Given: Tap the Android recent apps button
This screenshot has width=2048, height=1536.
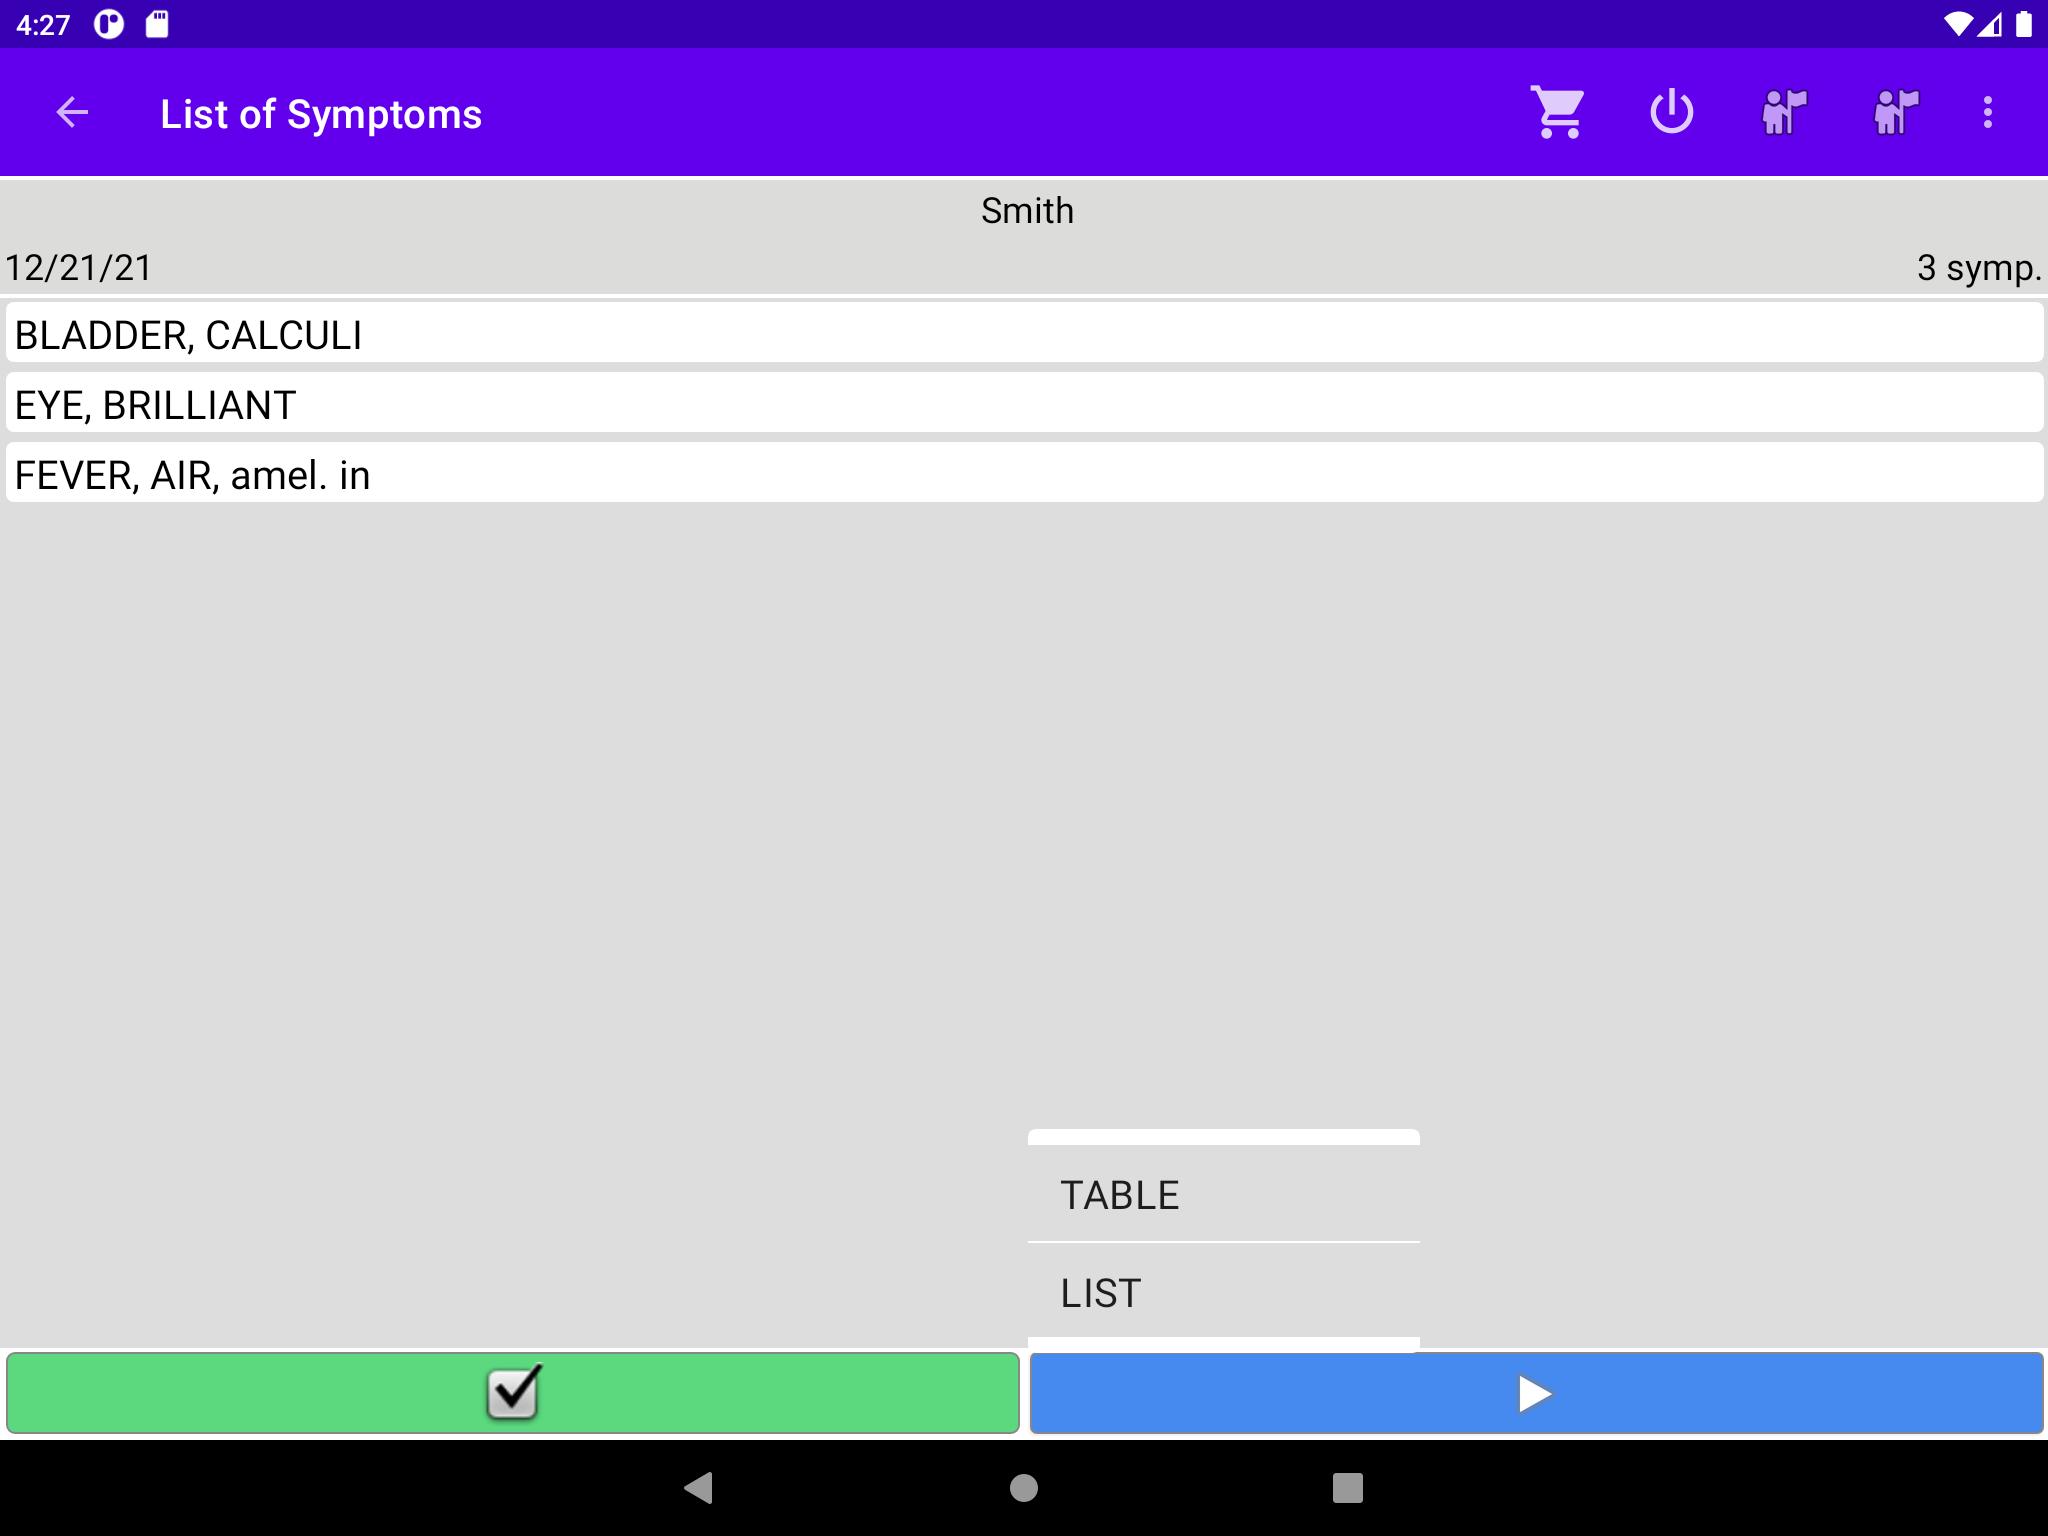Looking at the screenshot, I should [1348, 1488].
